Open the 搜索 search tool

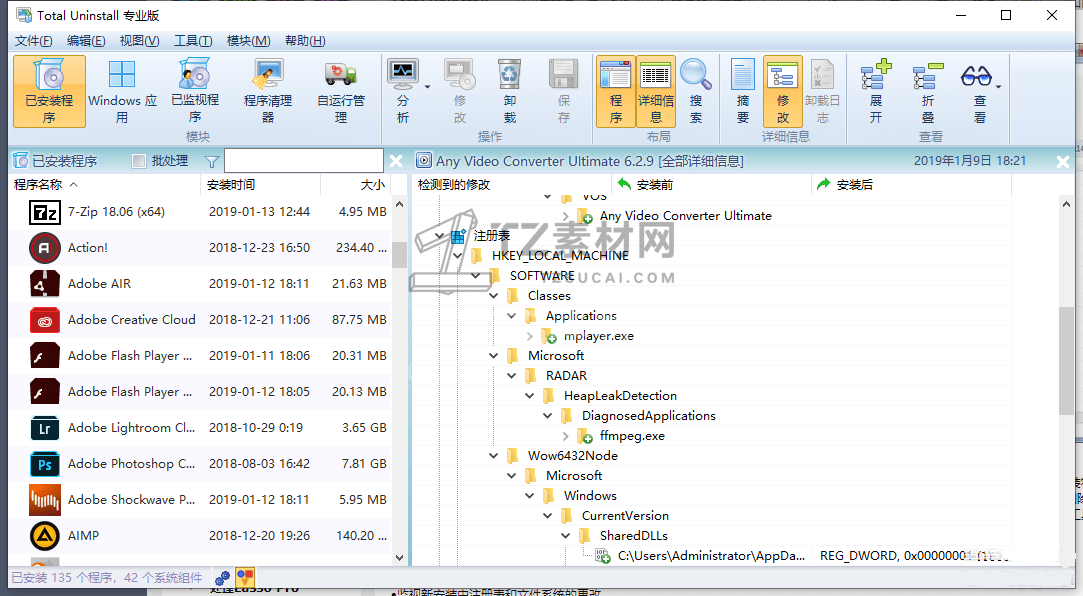pos(696,91)
